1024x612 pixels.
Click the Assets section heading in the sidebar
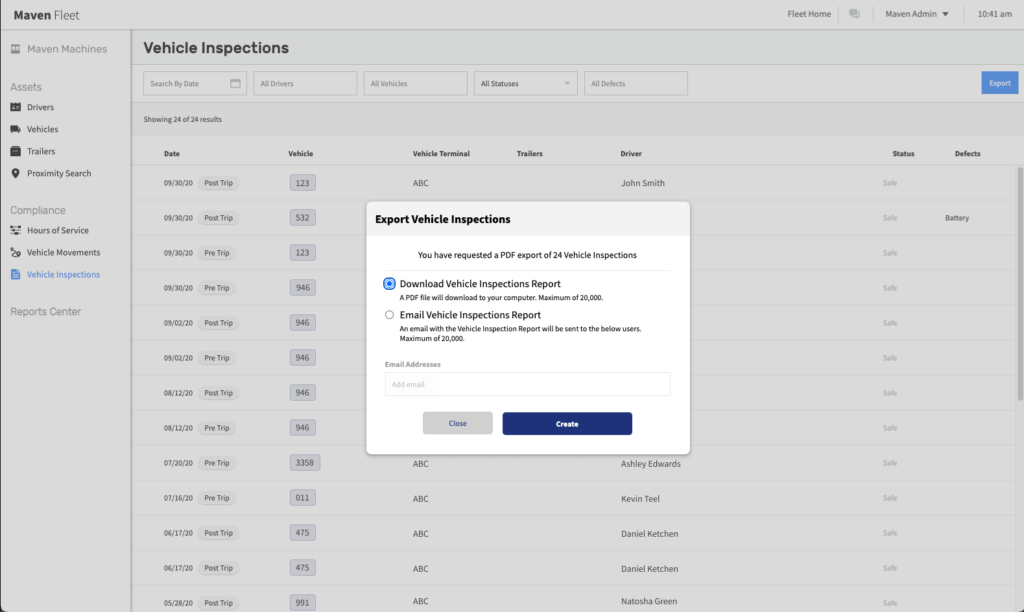tap(25, 87)
